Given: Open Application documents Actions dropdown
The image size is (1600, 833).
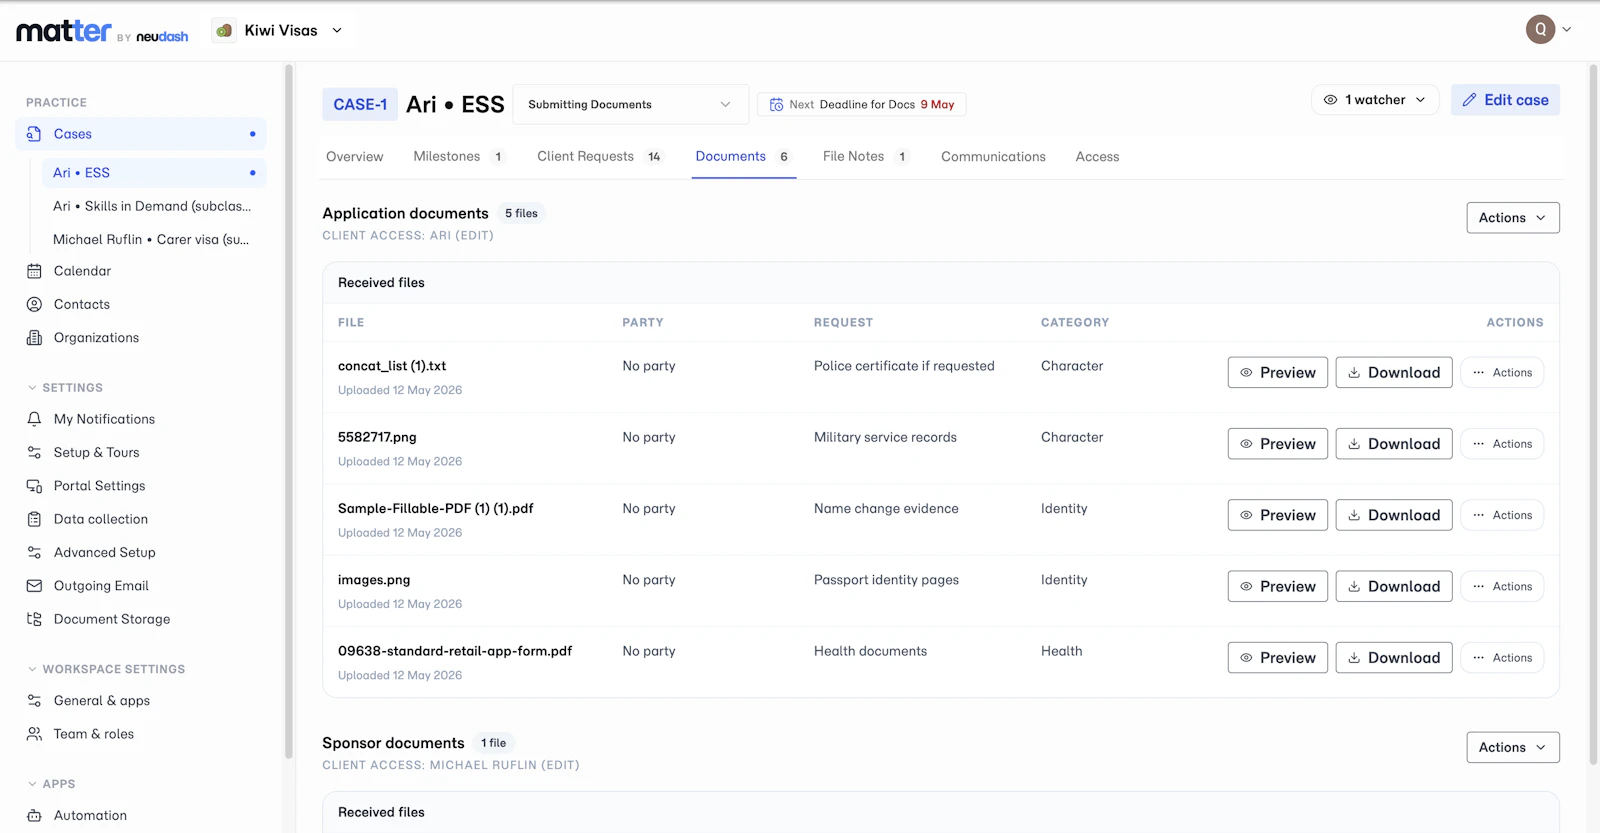Looking at the screenshot, I should tap(1512, 218).
